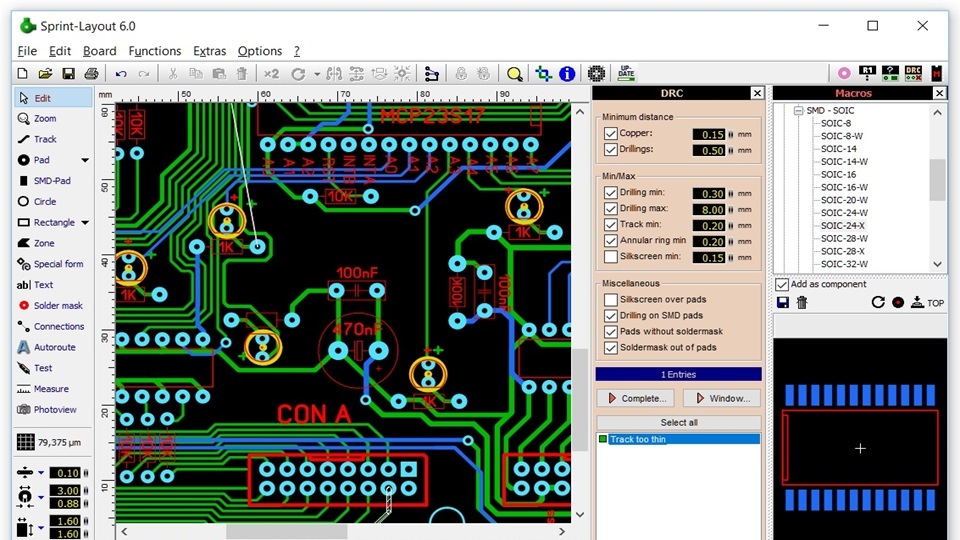The image size is (960, 540).
Task: Choose the Zone tool
Action: click(36, 243)
